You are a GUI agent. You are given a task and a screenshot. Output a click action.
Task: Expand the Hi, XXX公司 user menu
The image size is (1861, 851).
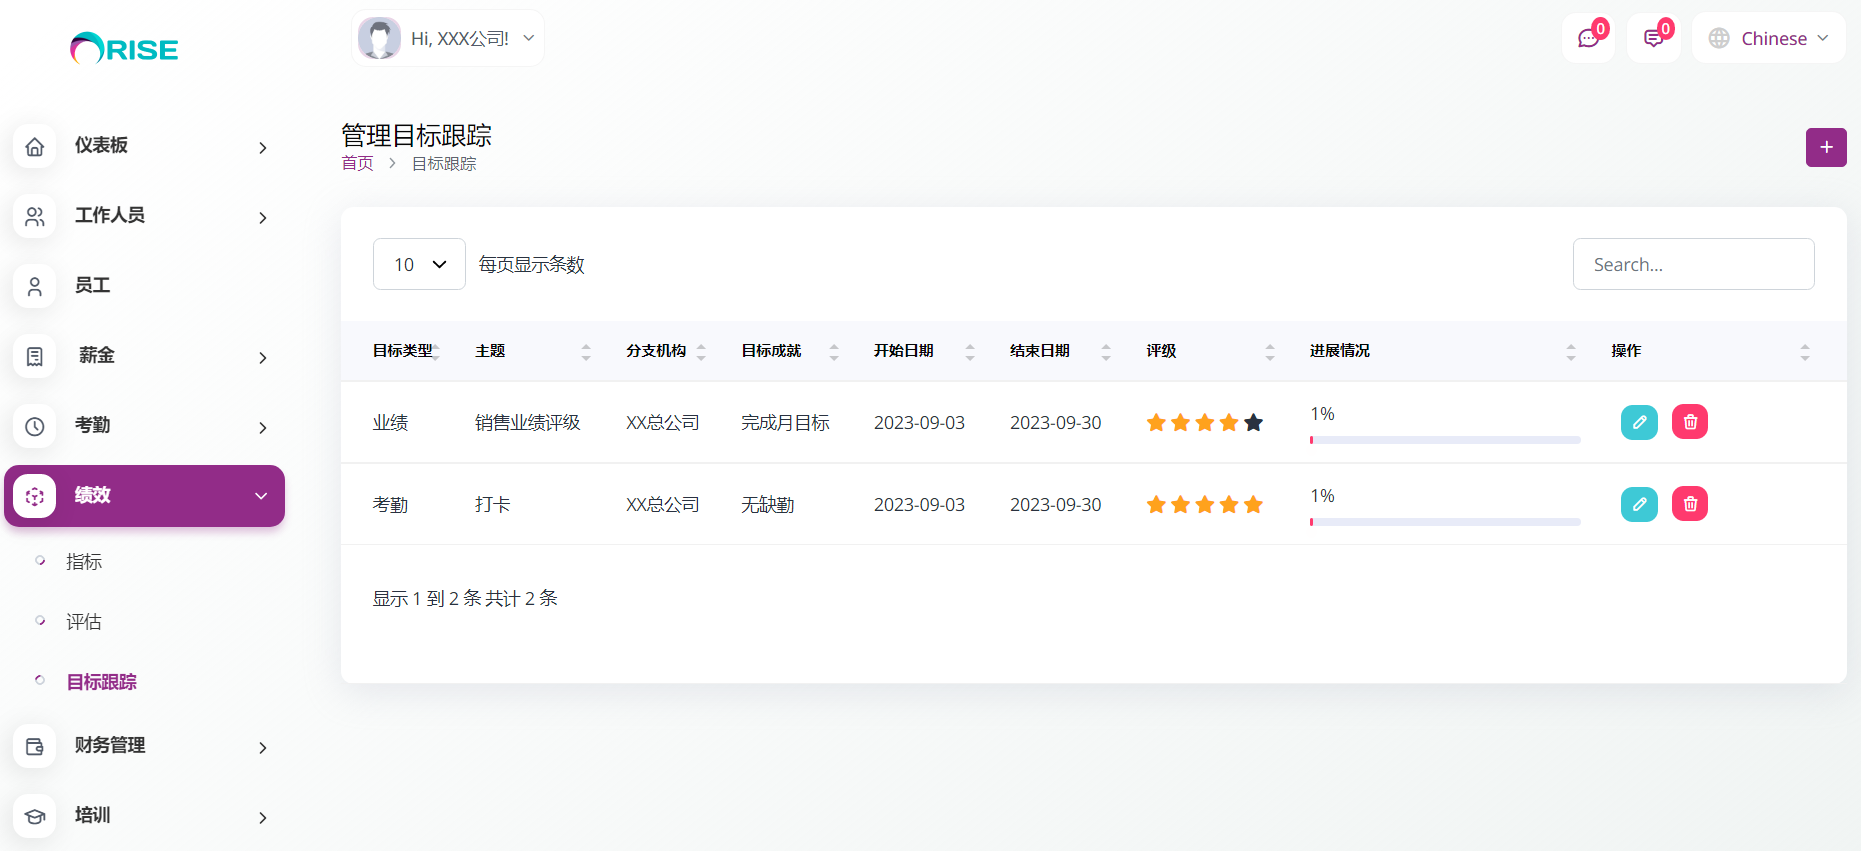pos(448,39)
